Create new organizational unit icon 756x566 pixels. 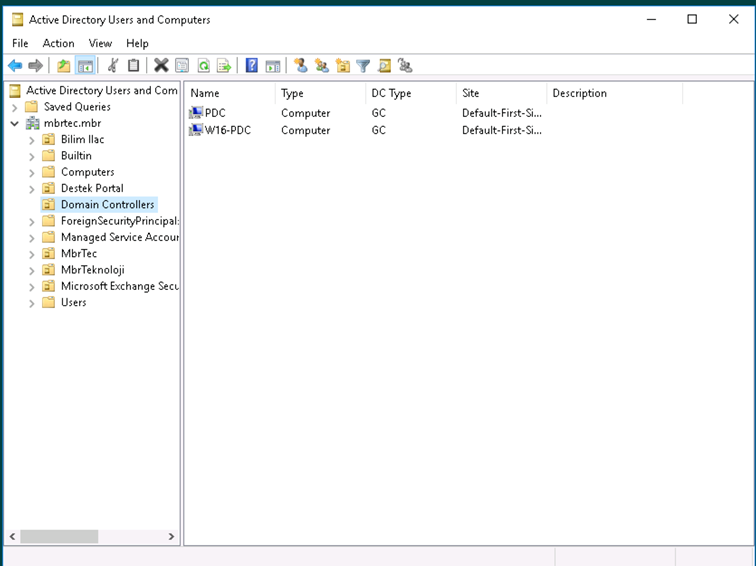[343, 66]
